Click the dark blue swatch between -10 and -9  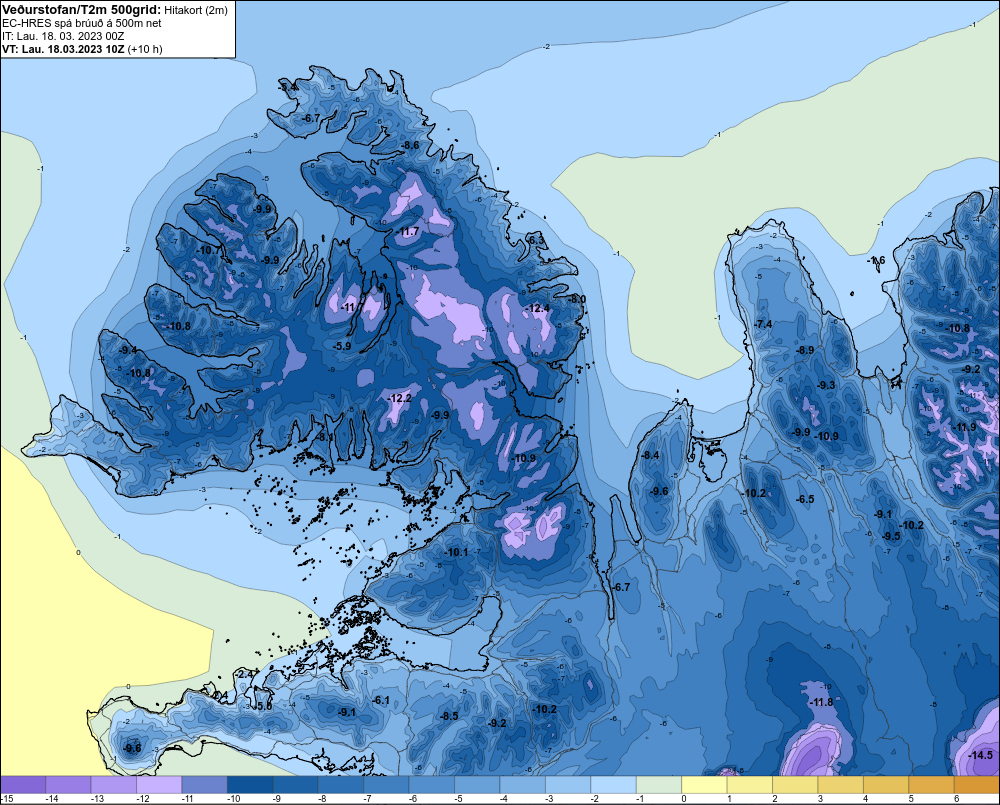(x=251, y=785)
